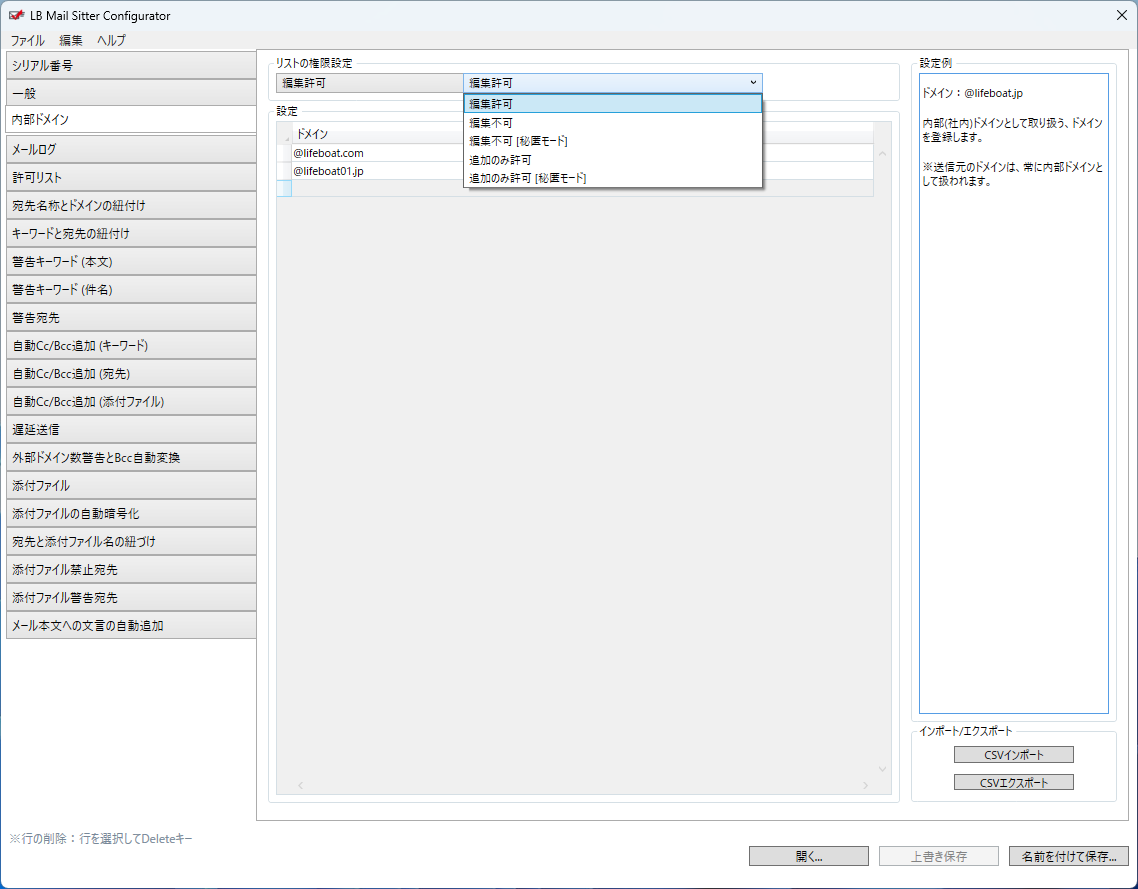Viewport: 1138px width, 889px height.
Task: Select the 追加のみ許可 dropdown option
Action: click(x=500, y=160)
